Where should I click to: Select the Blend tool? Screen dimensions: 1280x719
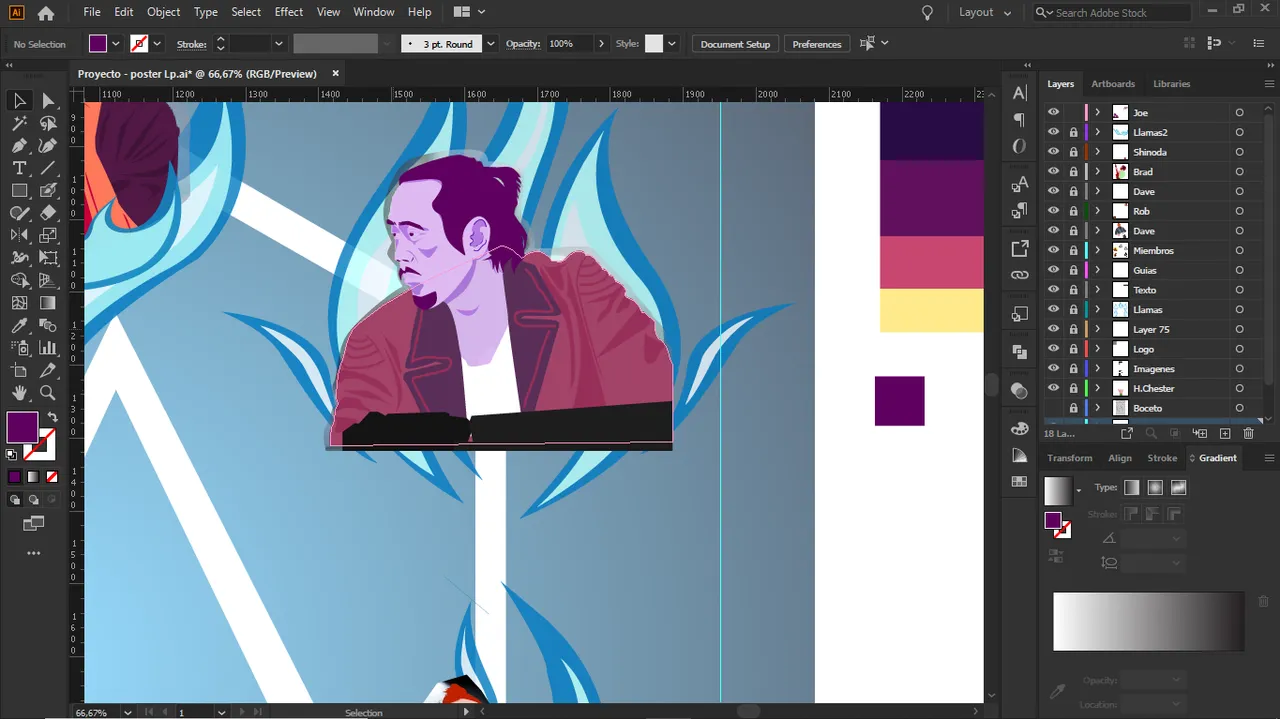click(48, 325)
